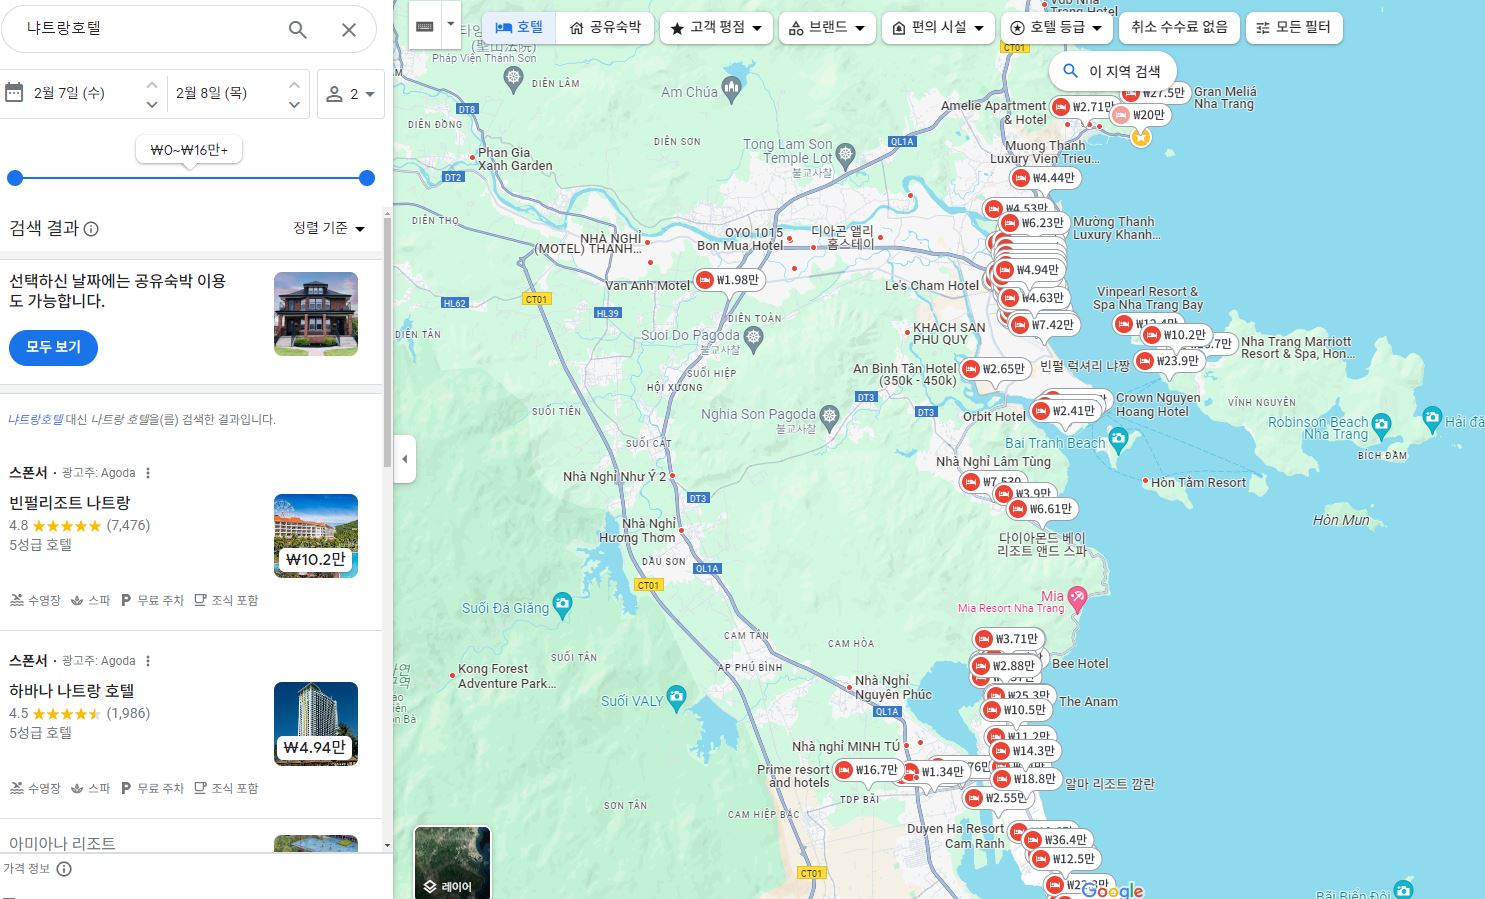Click the left price slider handle
Screen dimensions: 1485x899
[x=14, y=178]
